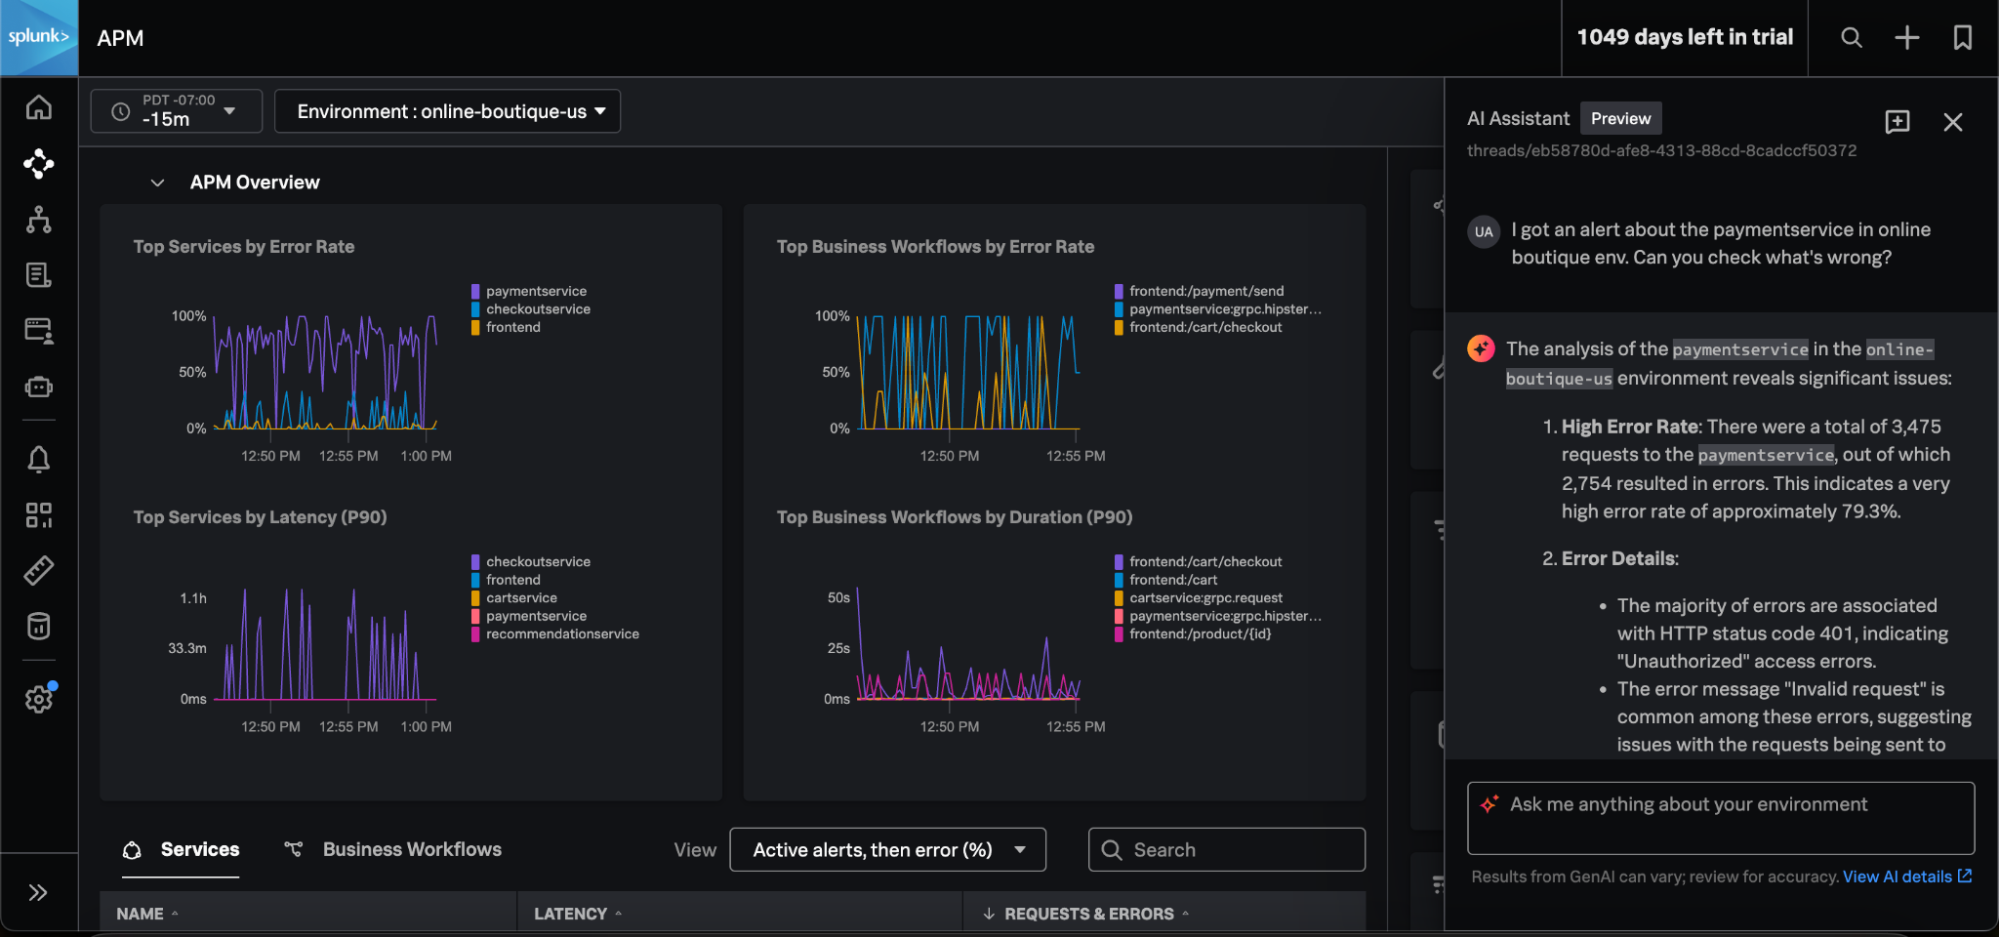Click frontend orange swatch in Error Rate legend
The width and height of the screenshot is (1999, 938).
(476, 327)
